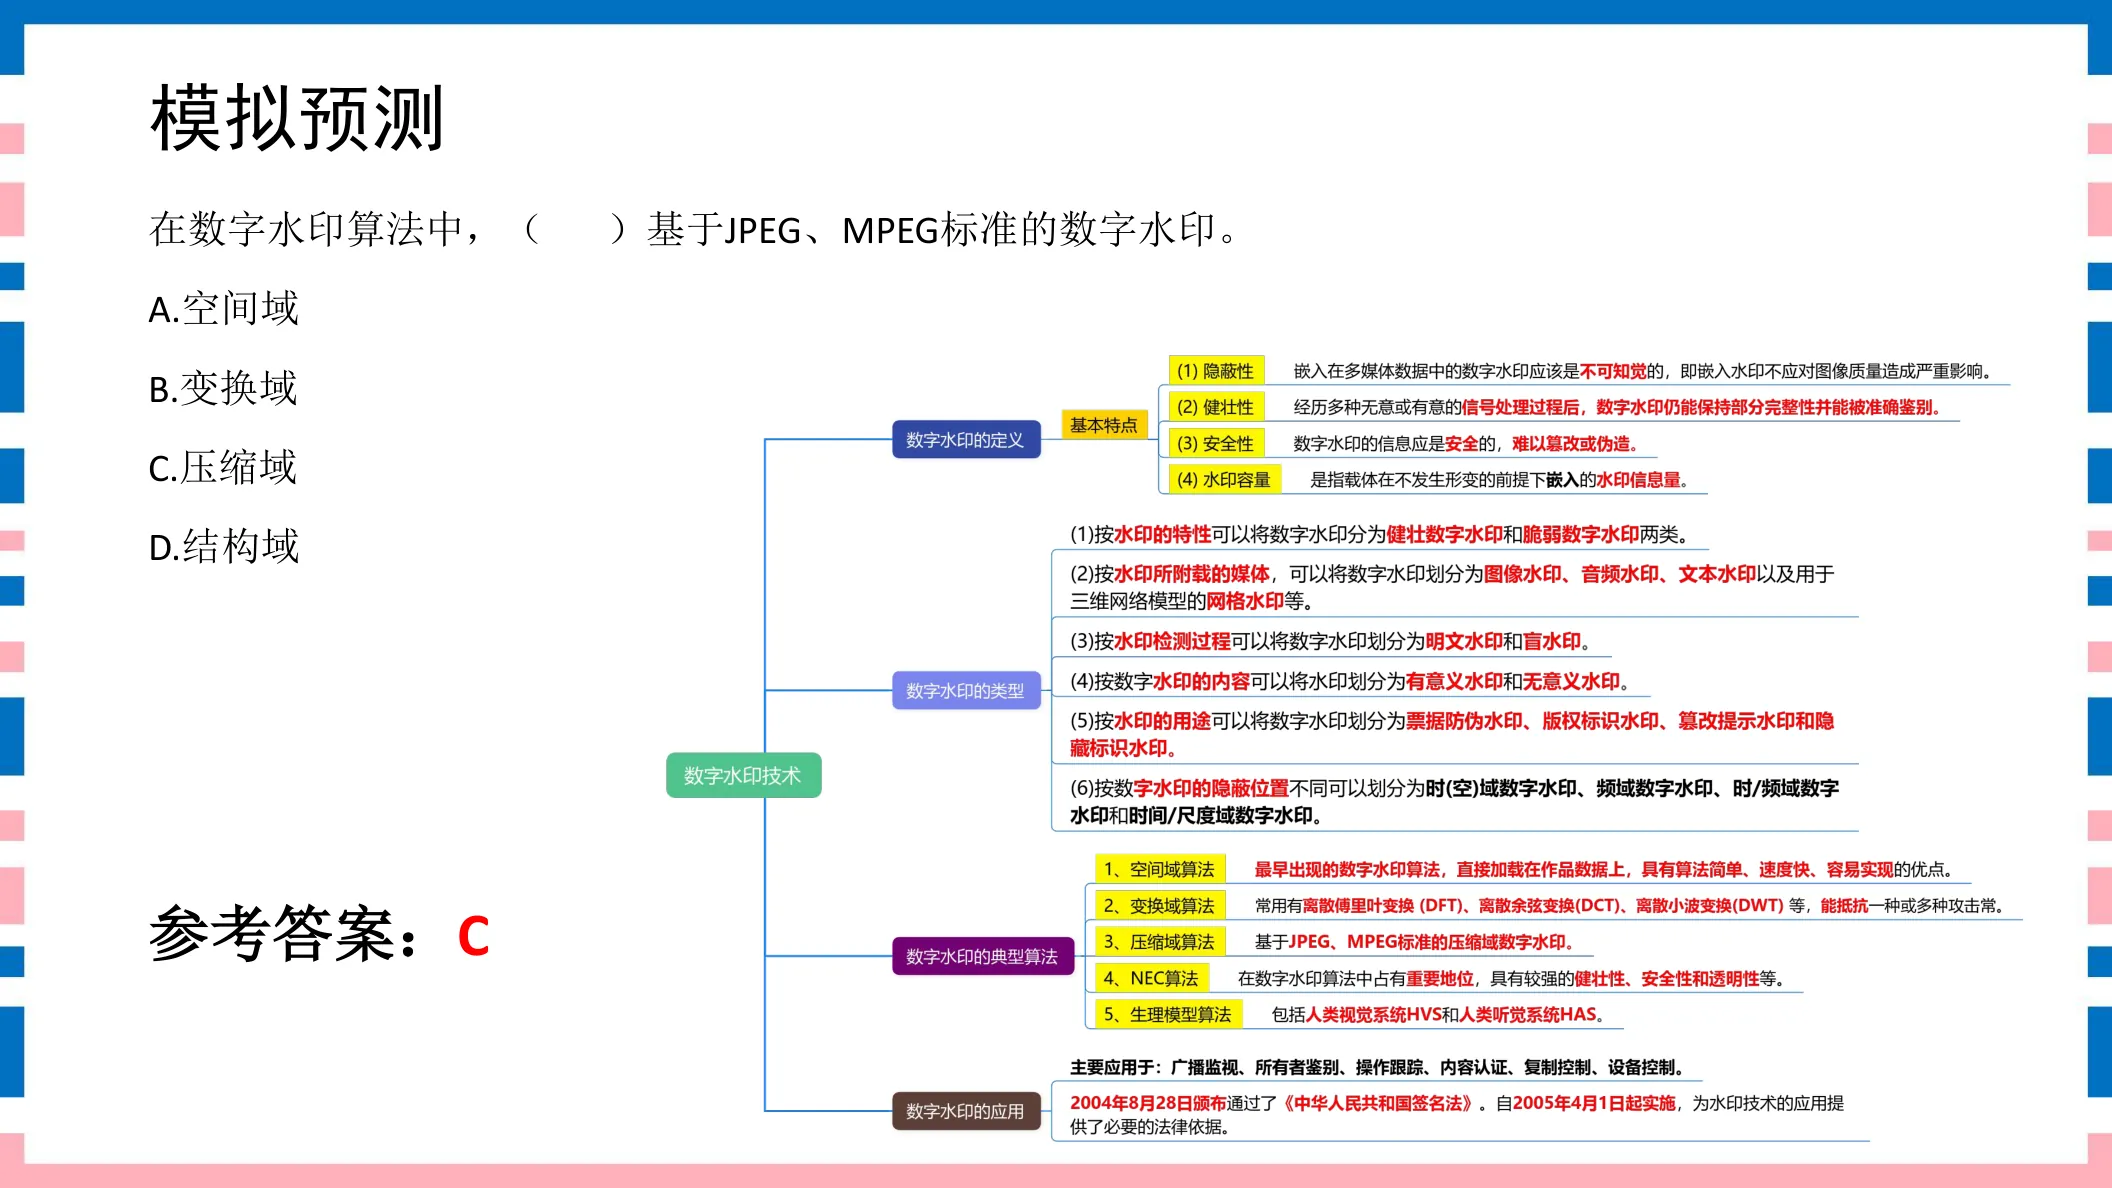Click type item (4) on 有意义水印和无意义水印
Image resolution: width=2112 pixels, height=1188 pixels.
coord(1350,681)
